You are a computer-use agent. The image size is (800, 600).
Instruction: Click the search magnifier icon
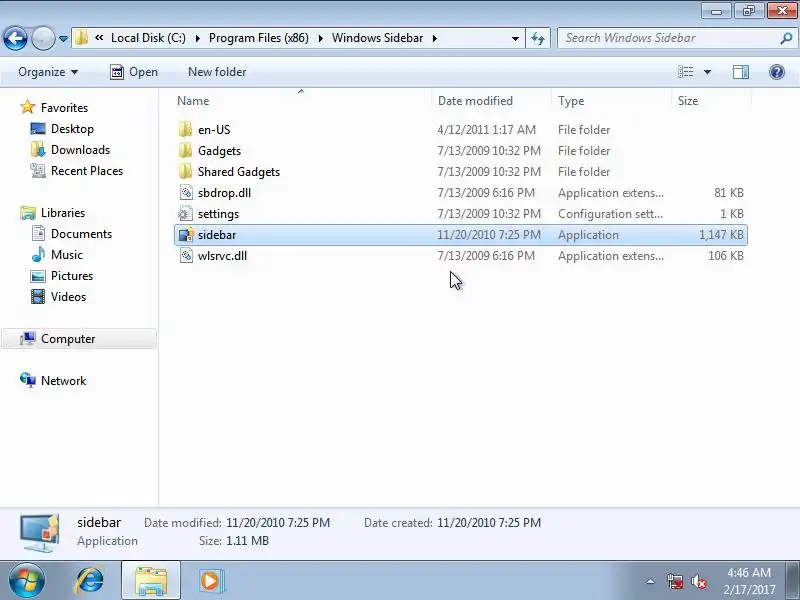click(x=786, y=38)
